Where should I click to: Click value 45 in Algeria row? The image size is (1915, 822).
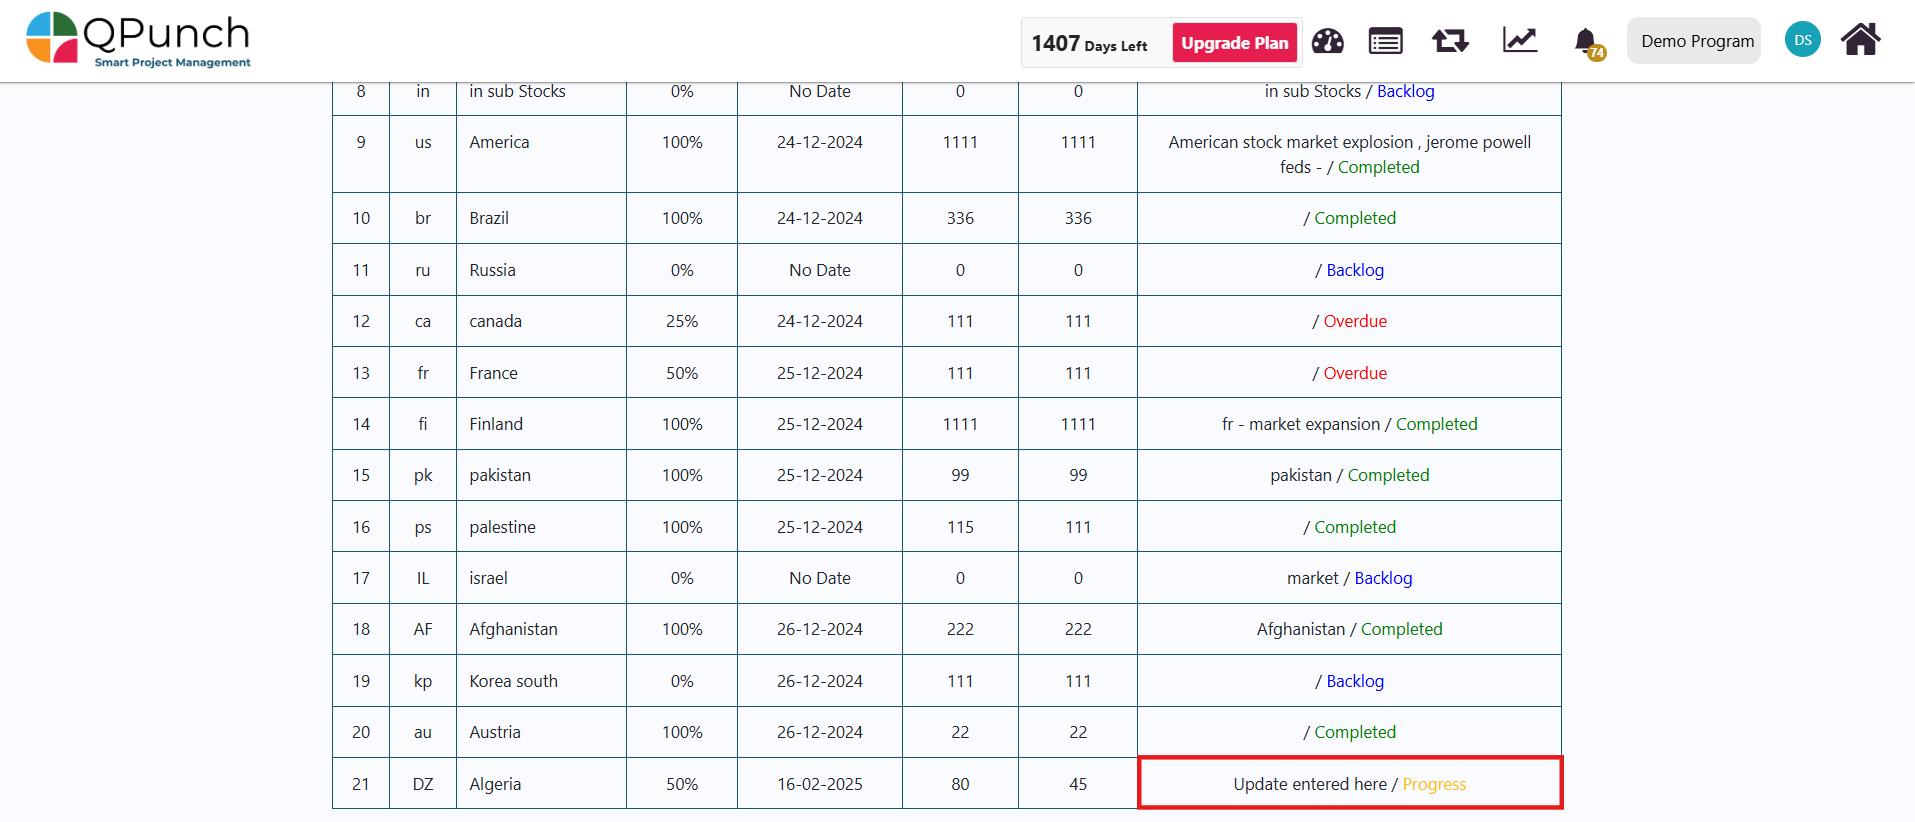[x=1078, y=784]
